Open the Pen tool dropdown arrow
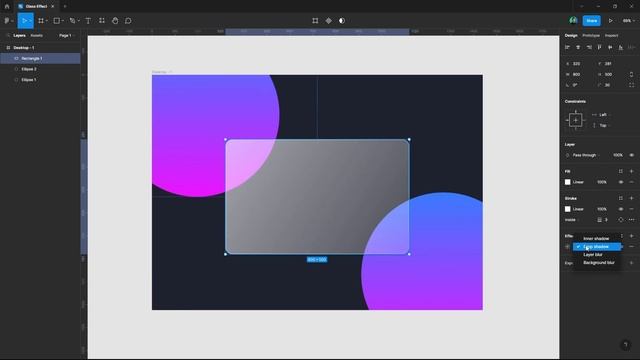This screenshot has width=640, height=360. tap(78, 21)
